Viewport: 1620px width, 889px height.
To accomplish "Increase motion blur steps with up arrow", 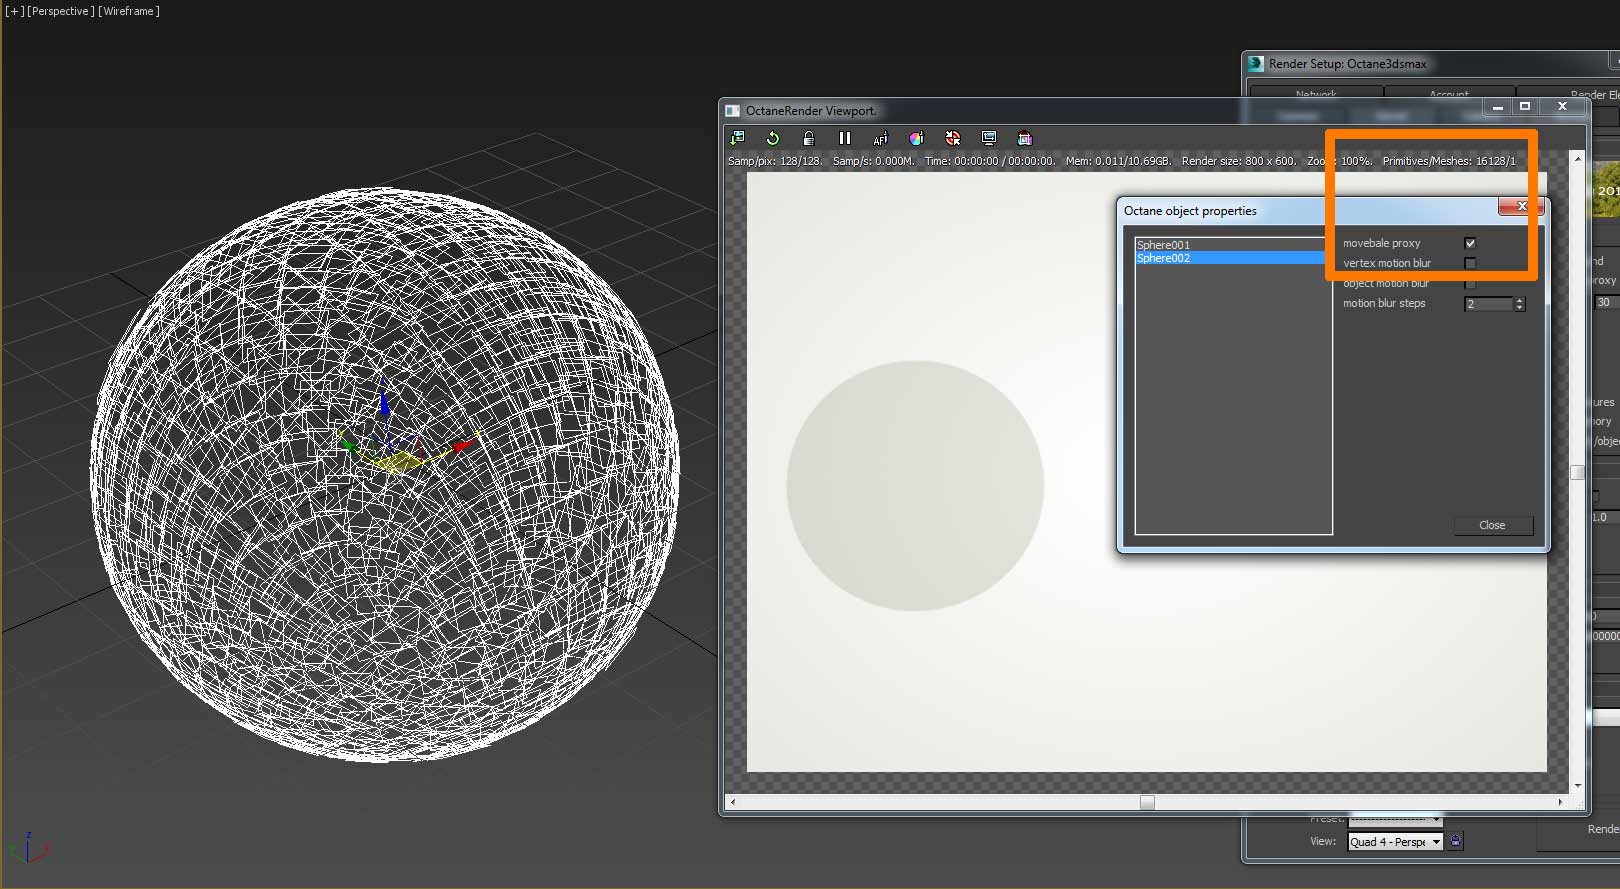I will [x=1520, y=300].
